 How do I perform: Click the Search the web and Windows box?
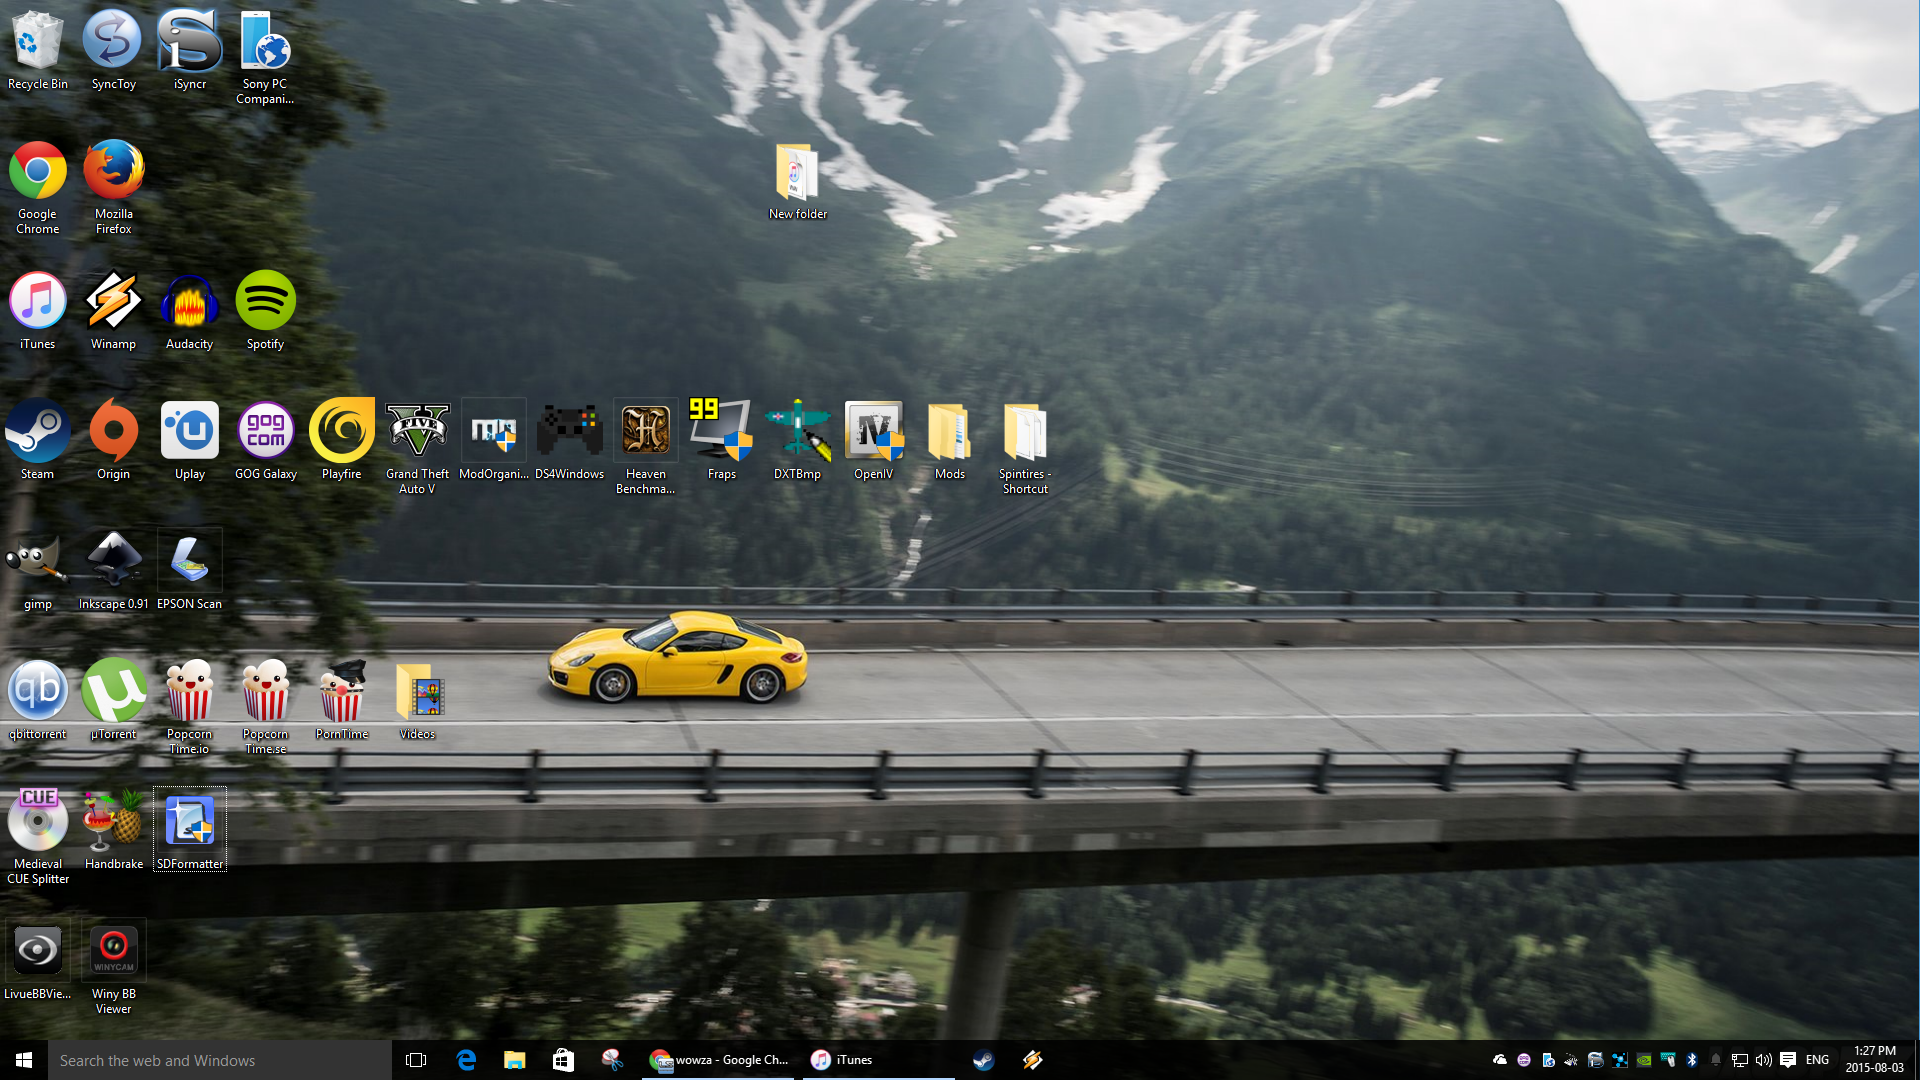[x=220, y=1060]
